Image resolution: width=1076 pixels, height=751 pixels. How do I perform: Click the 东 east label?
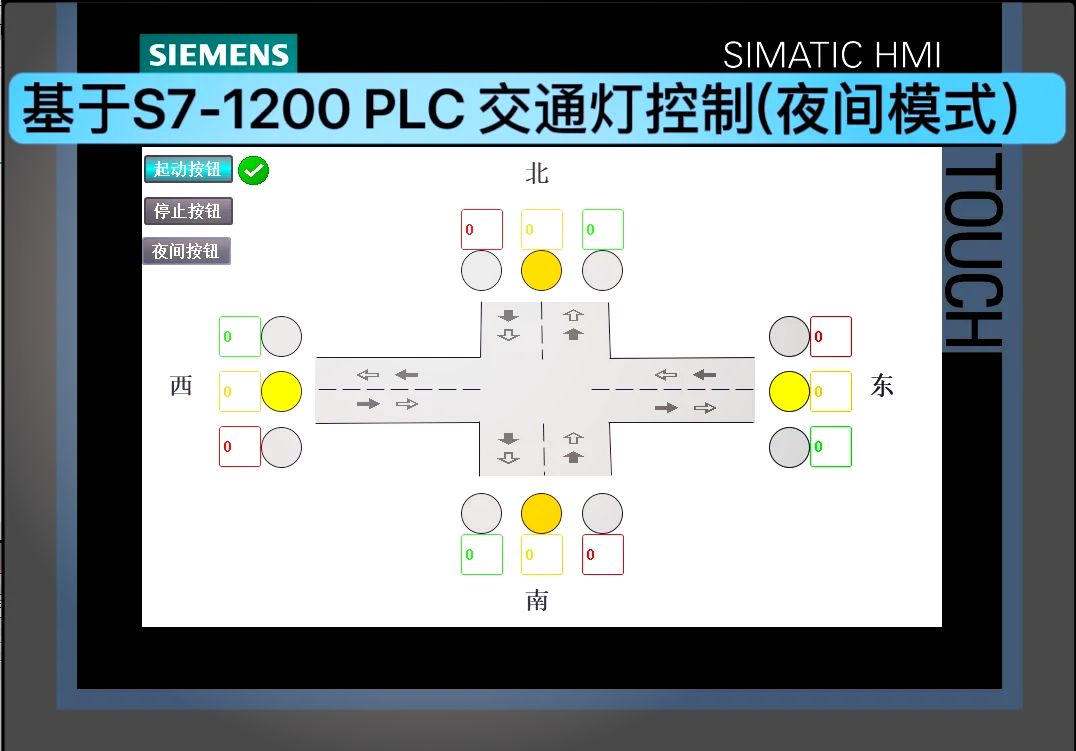(x=882, y=386)
